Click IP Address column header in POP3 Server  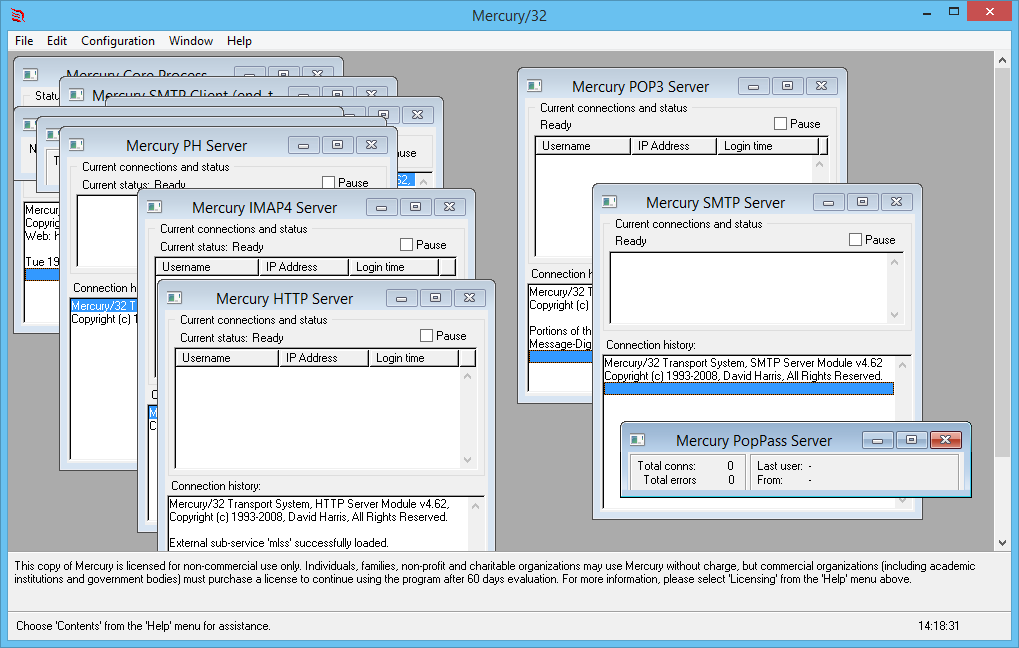[674, 146]
